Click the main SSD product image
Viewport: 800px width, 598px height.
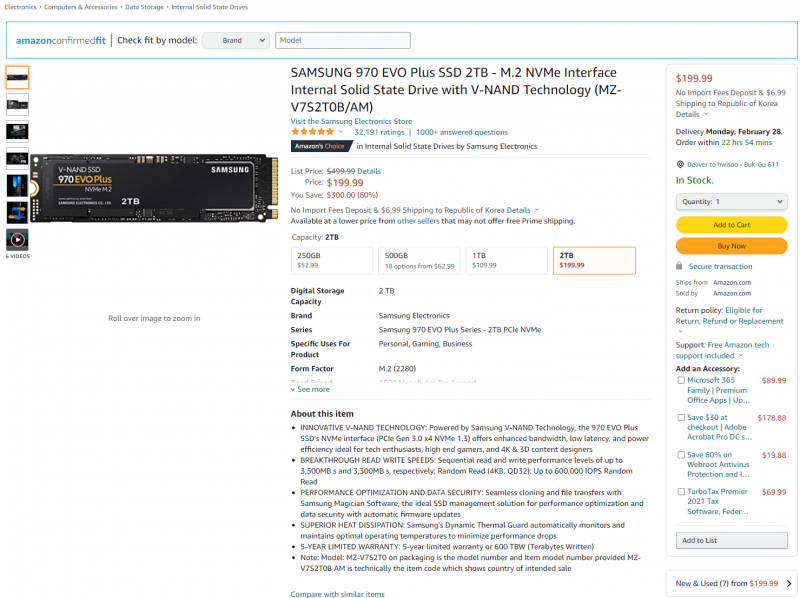click(154, 188)
